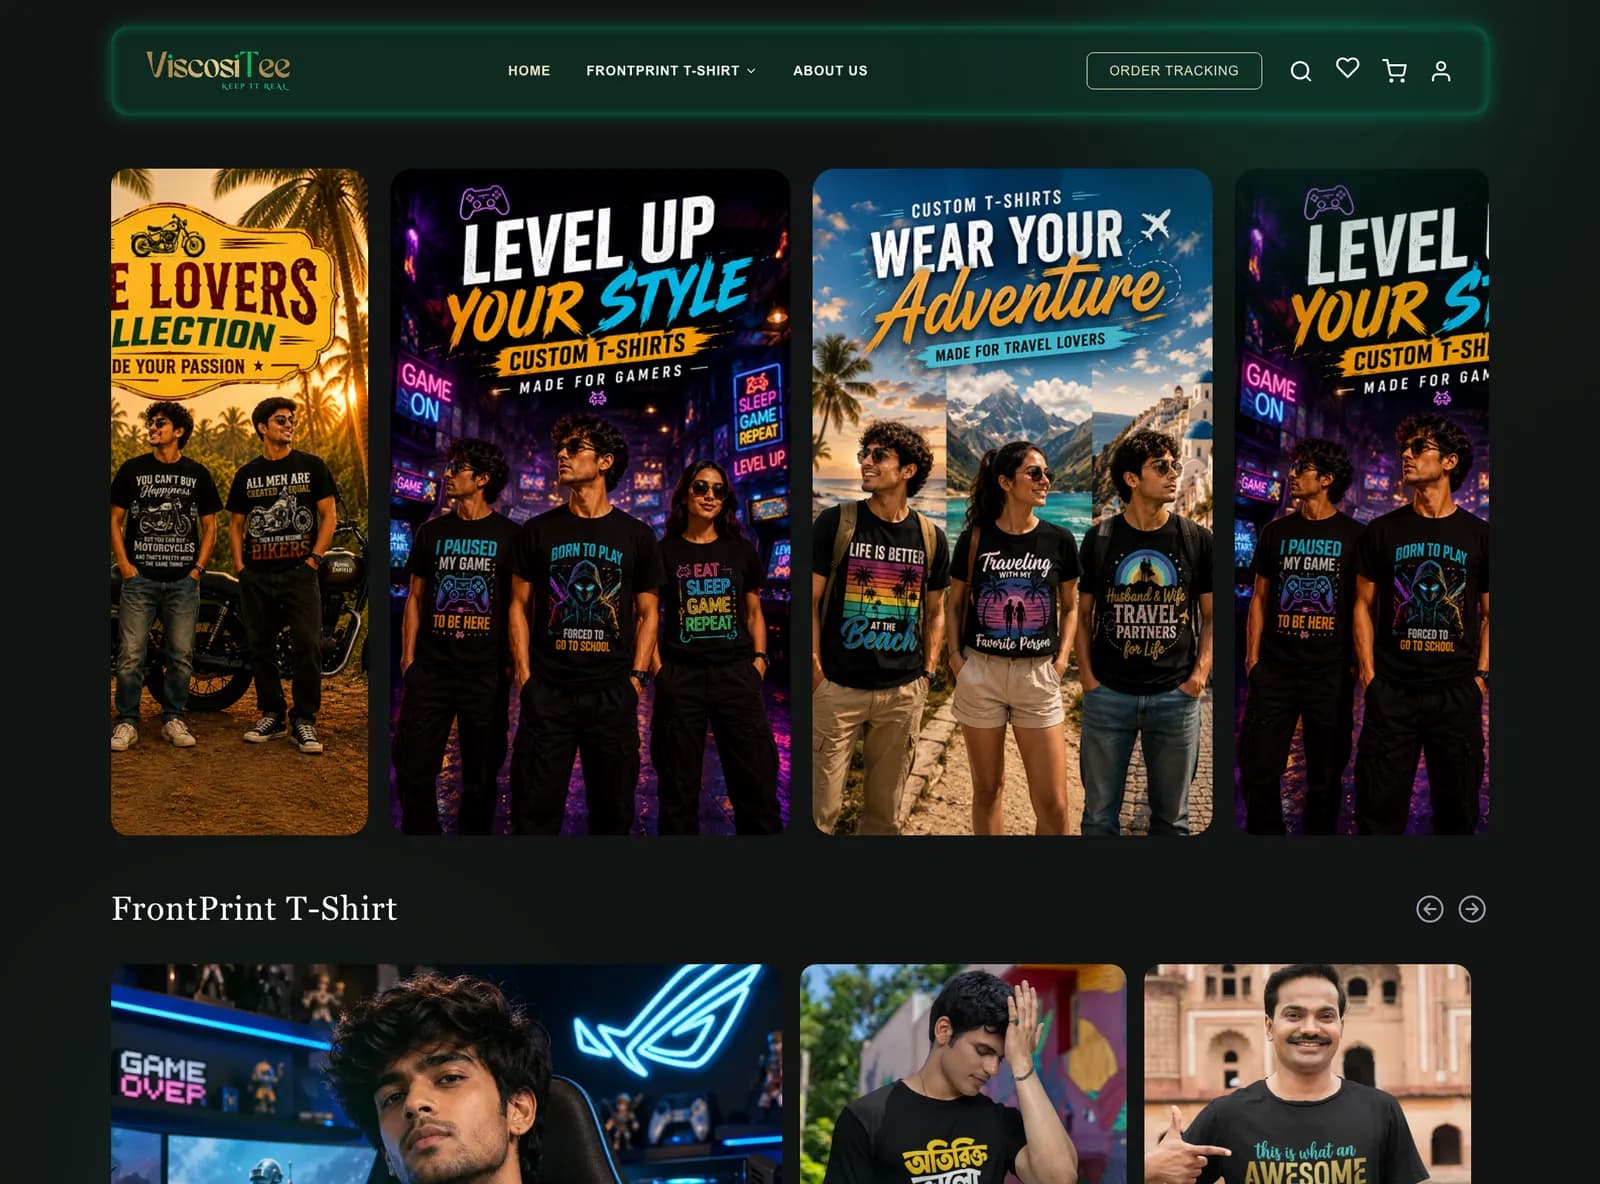This screenshot has width=1600, height=1184.
Task: Navigate to the Home menu item
Action: tap(529, 71)
